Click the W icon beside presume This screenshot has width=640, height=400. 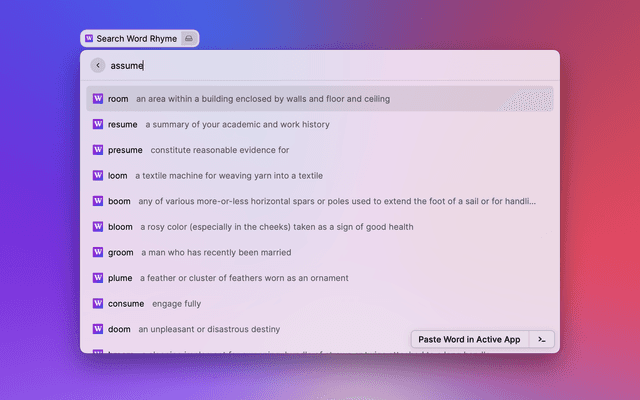click(98, 150)
